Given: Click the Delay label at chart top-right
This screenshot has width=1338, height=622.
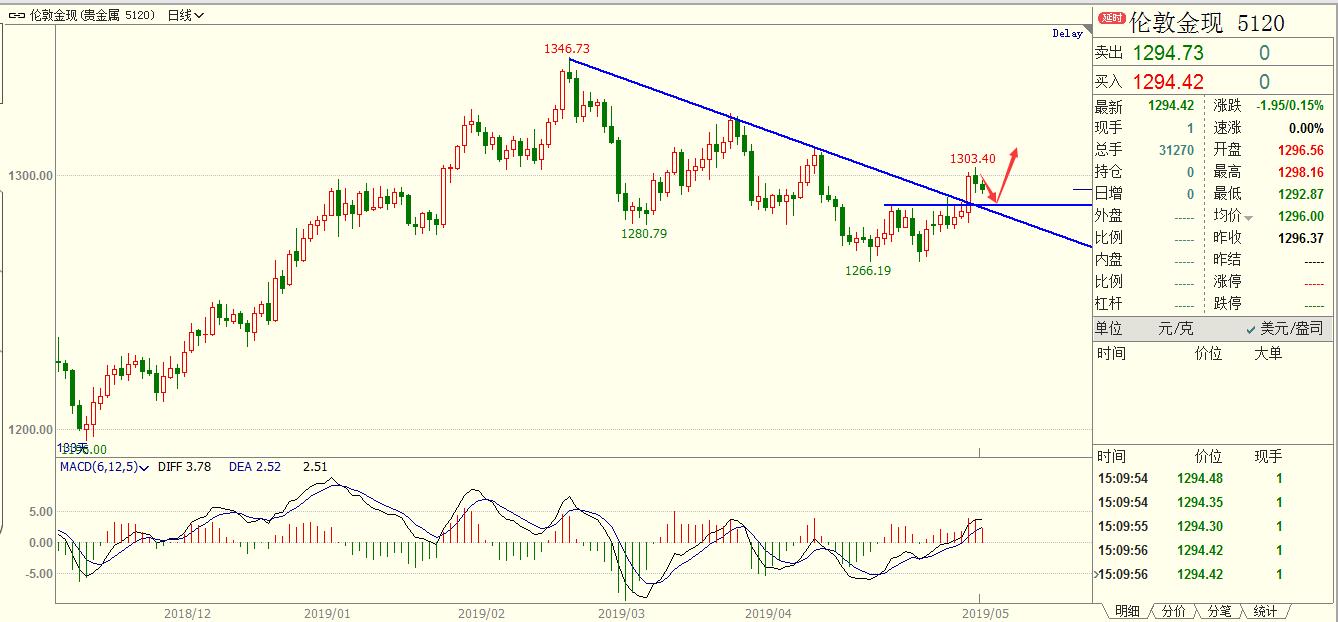Looking at the screenshot, I should (1067, 33).
